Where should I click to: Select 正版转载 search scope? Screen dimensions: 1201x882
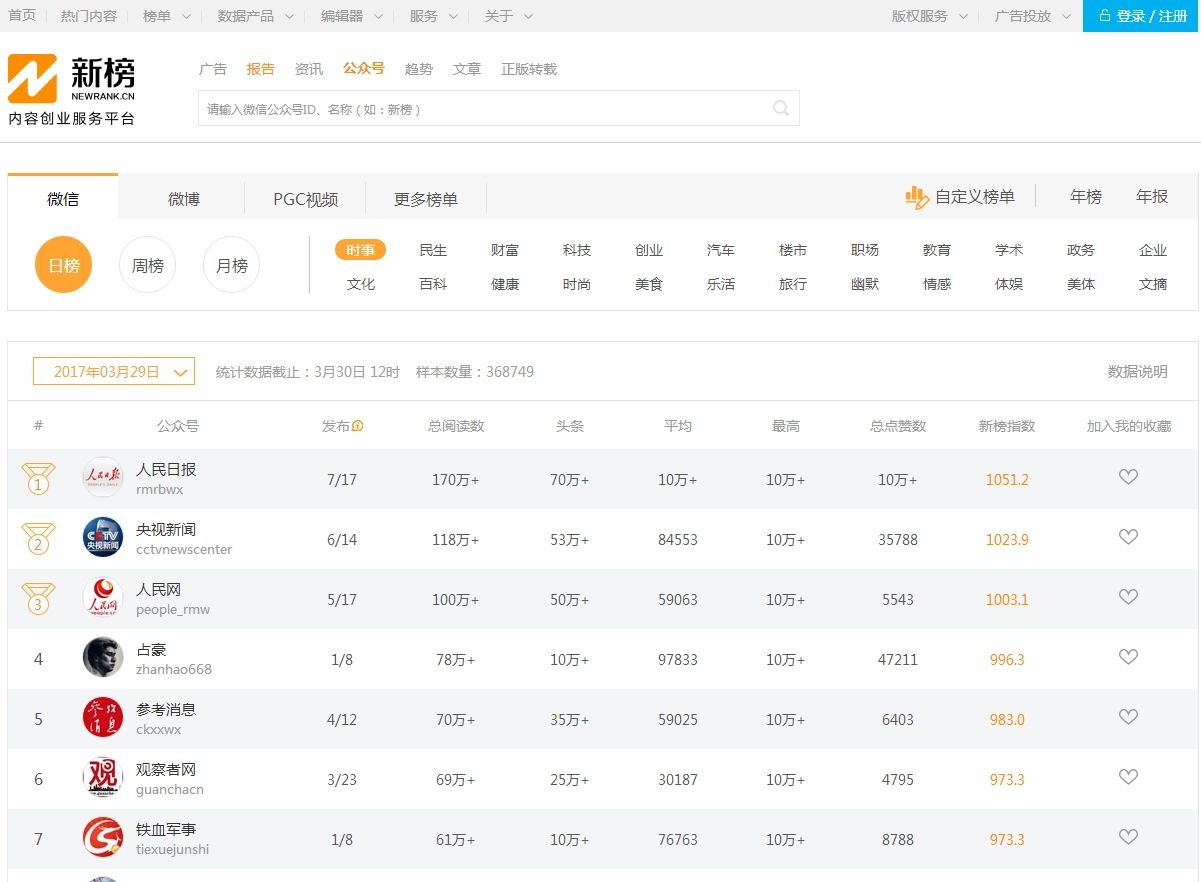point(529,69)
